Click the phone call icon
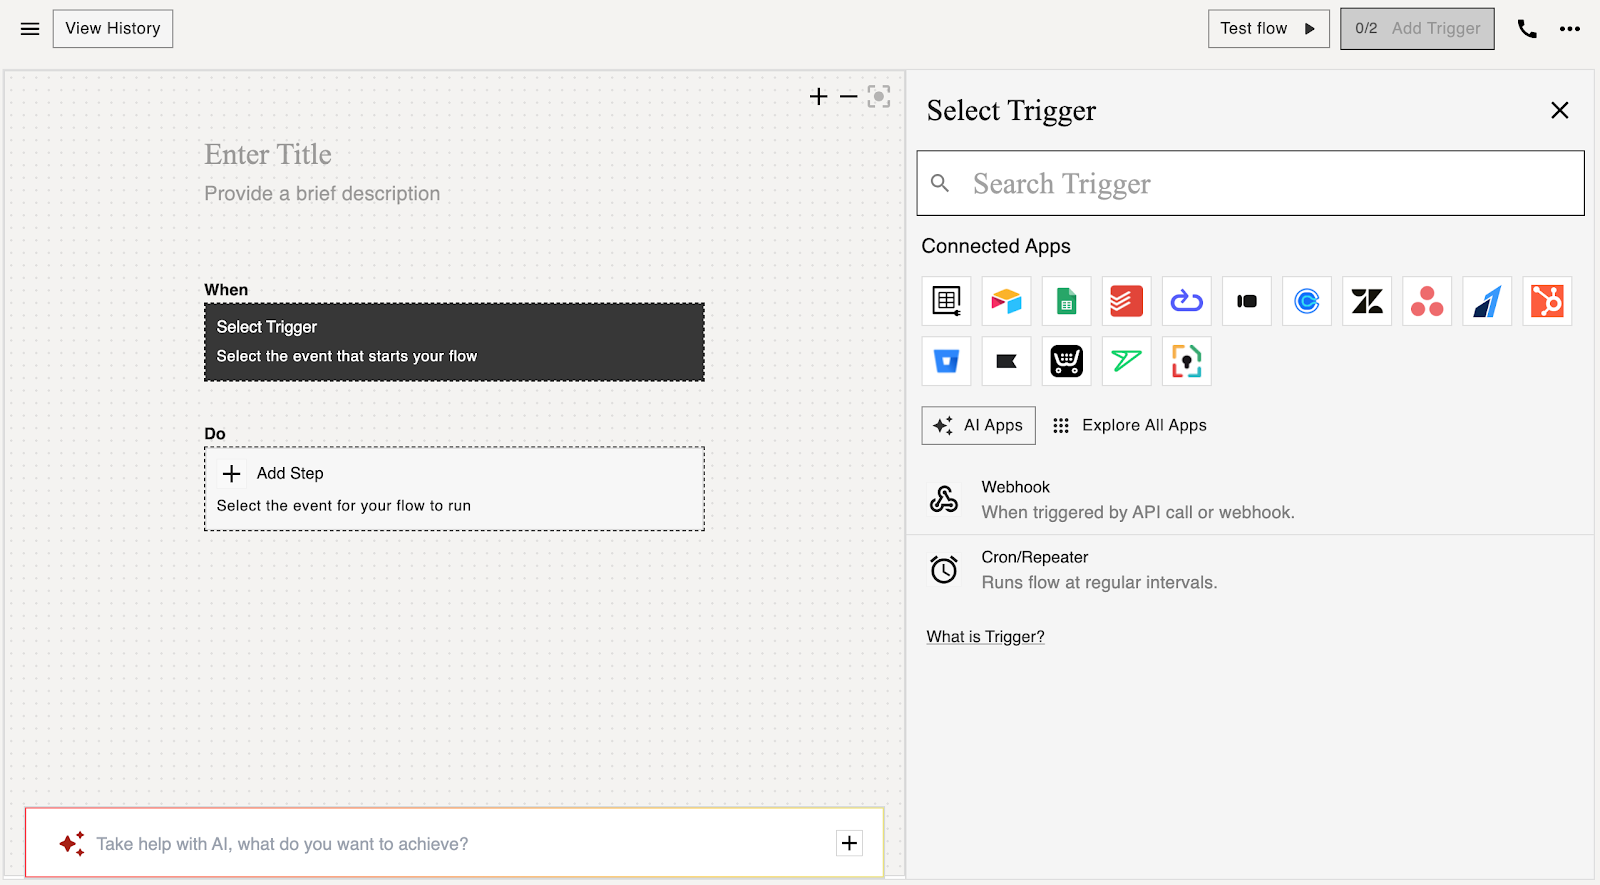 click(1527, 29)
